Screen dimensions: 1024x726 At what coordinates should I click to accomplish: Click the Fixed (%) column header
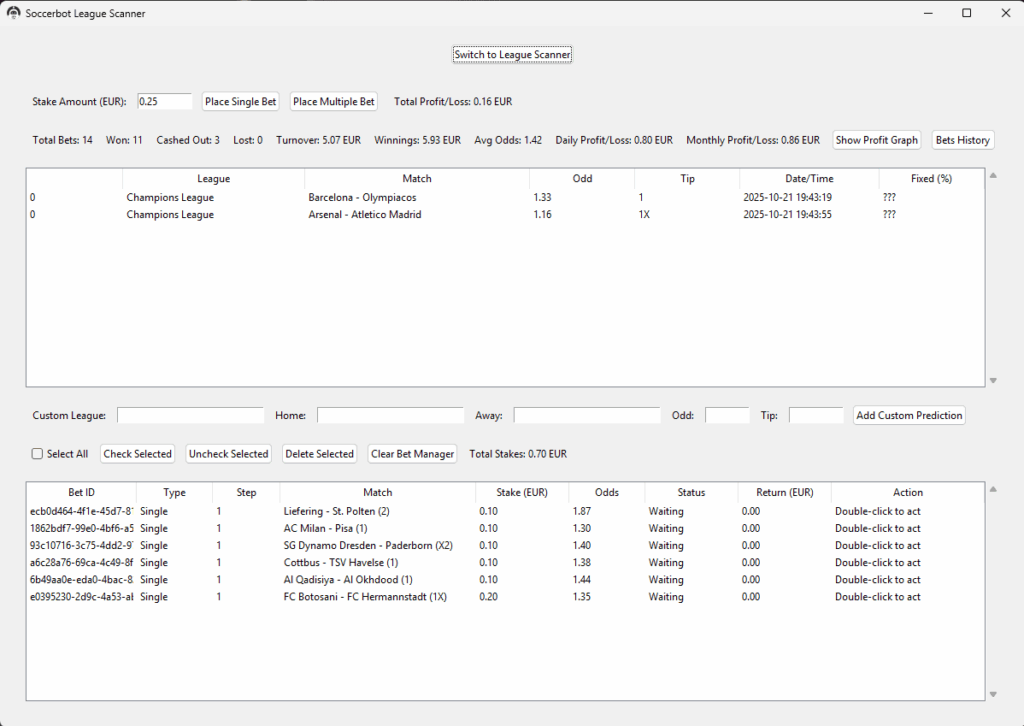click(x=931, y=178)
